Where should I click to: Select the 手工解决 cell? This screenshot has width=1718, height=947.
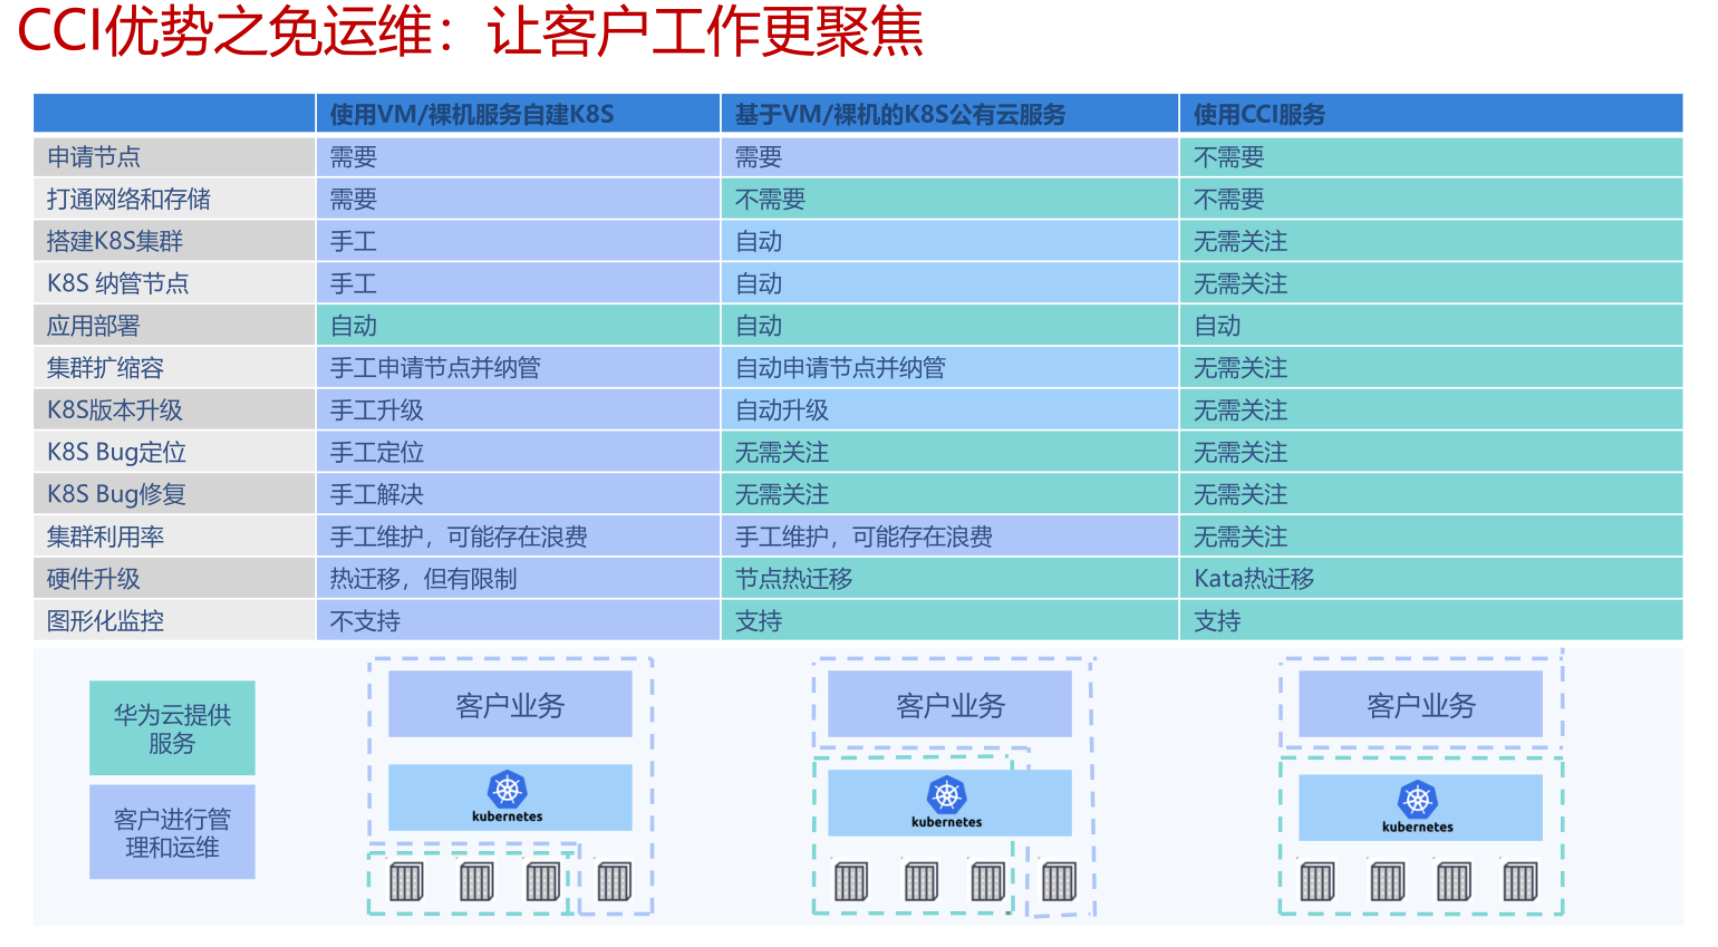tap(518, 494)
